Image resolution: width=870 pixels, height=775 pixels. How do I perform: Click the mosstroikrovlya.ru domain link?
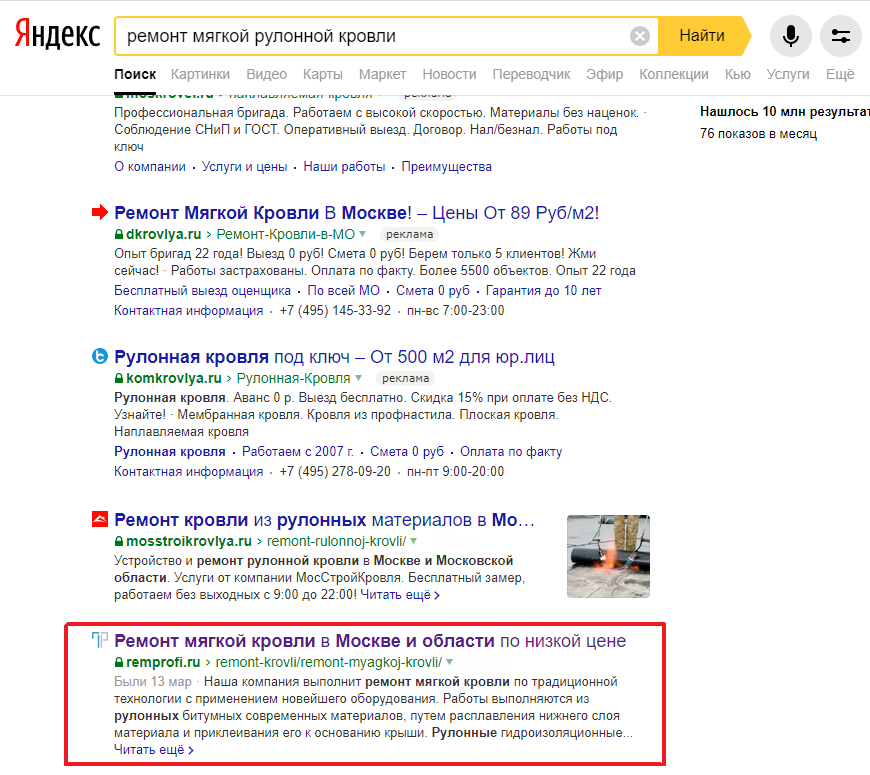click(189, 541)
